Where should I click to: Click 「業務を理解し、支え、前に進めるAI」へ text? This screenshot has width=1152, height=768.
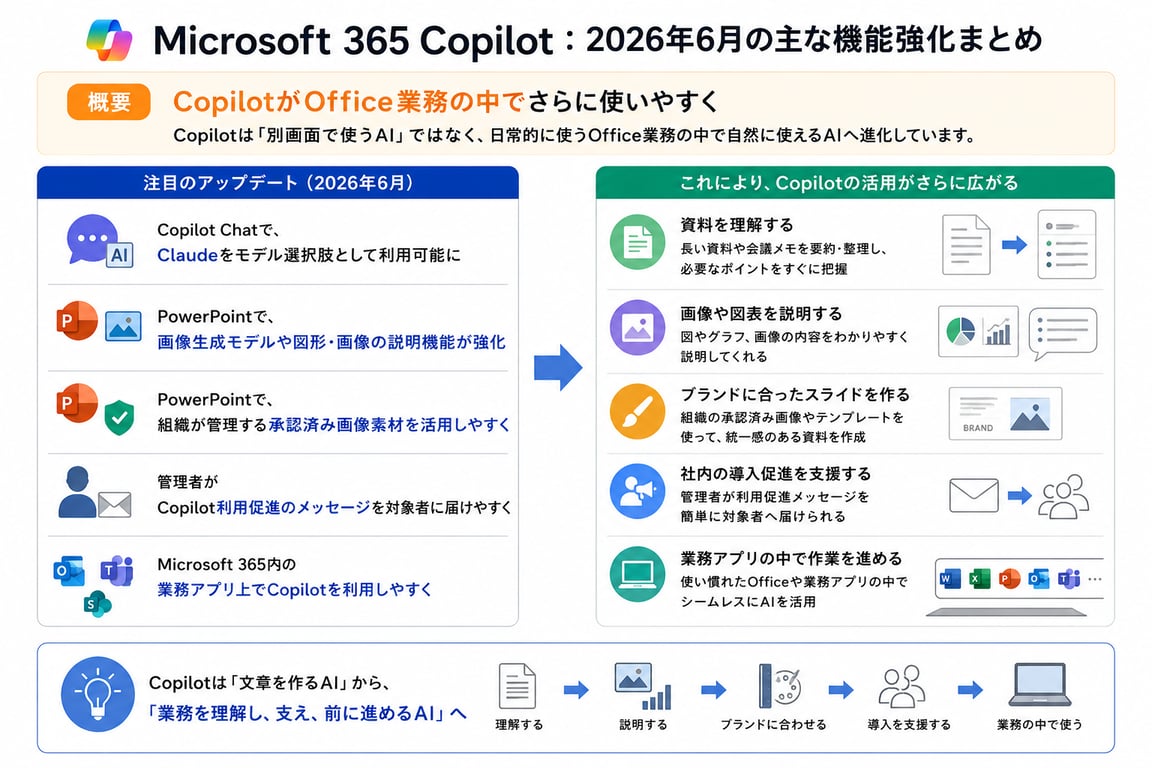307,713
